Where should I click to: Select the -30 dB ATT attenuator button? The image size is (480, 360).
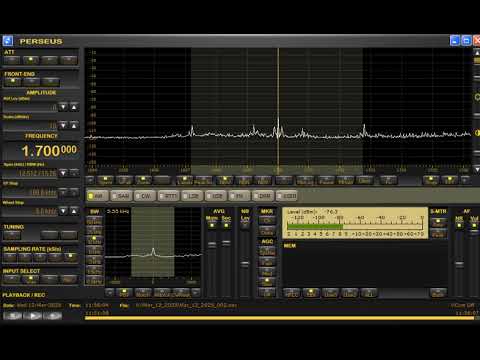click(x=69, y=60)
